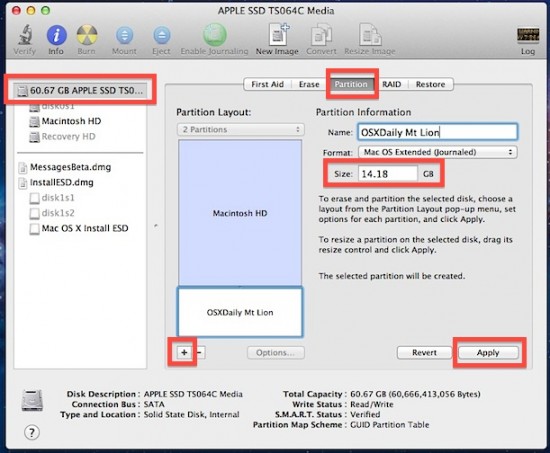Click the Eject toolbar icon

162,35
